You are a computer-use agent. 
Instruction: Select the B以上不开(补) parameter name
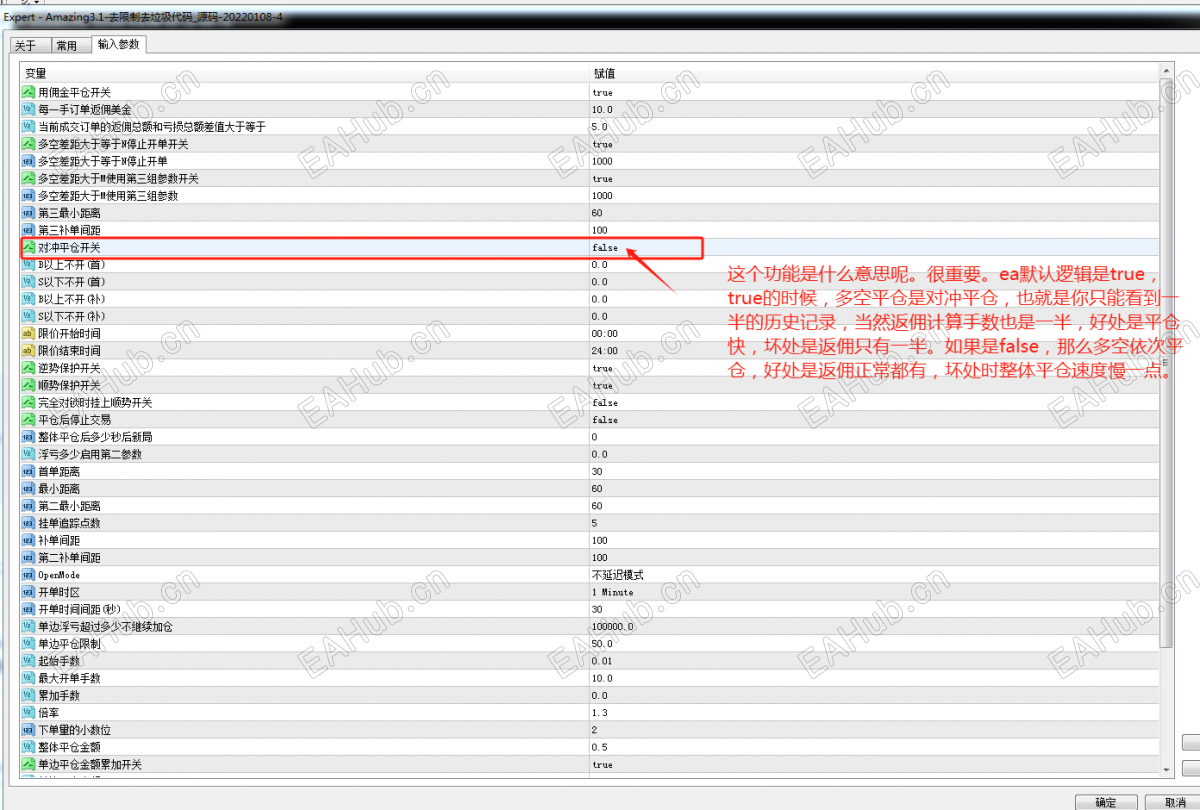point(71,299)
